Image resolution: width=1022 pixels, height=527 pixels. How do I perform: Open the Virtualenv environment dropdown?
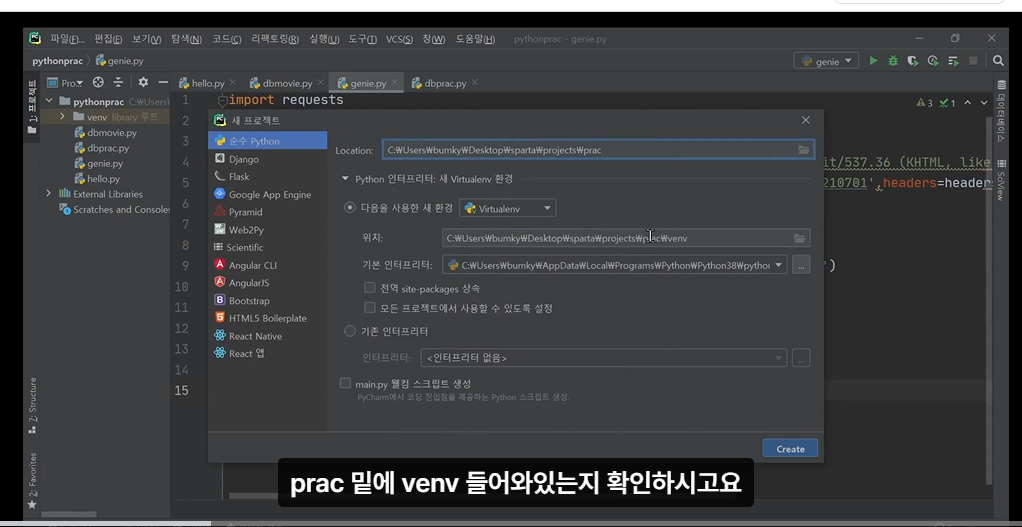508,208
